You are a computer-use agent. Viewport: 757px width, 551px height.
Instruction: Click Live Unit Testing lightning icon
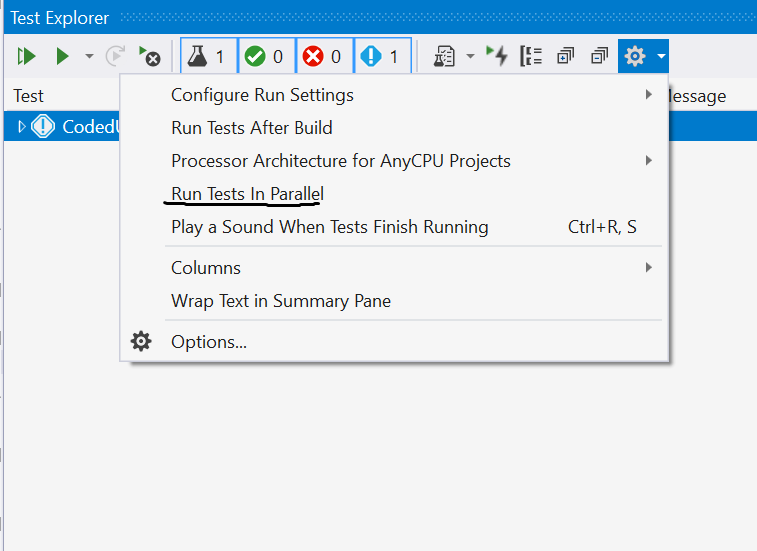[497, 56]
